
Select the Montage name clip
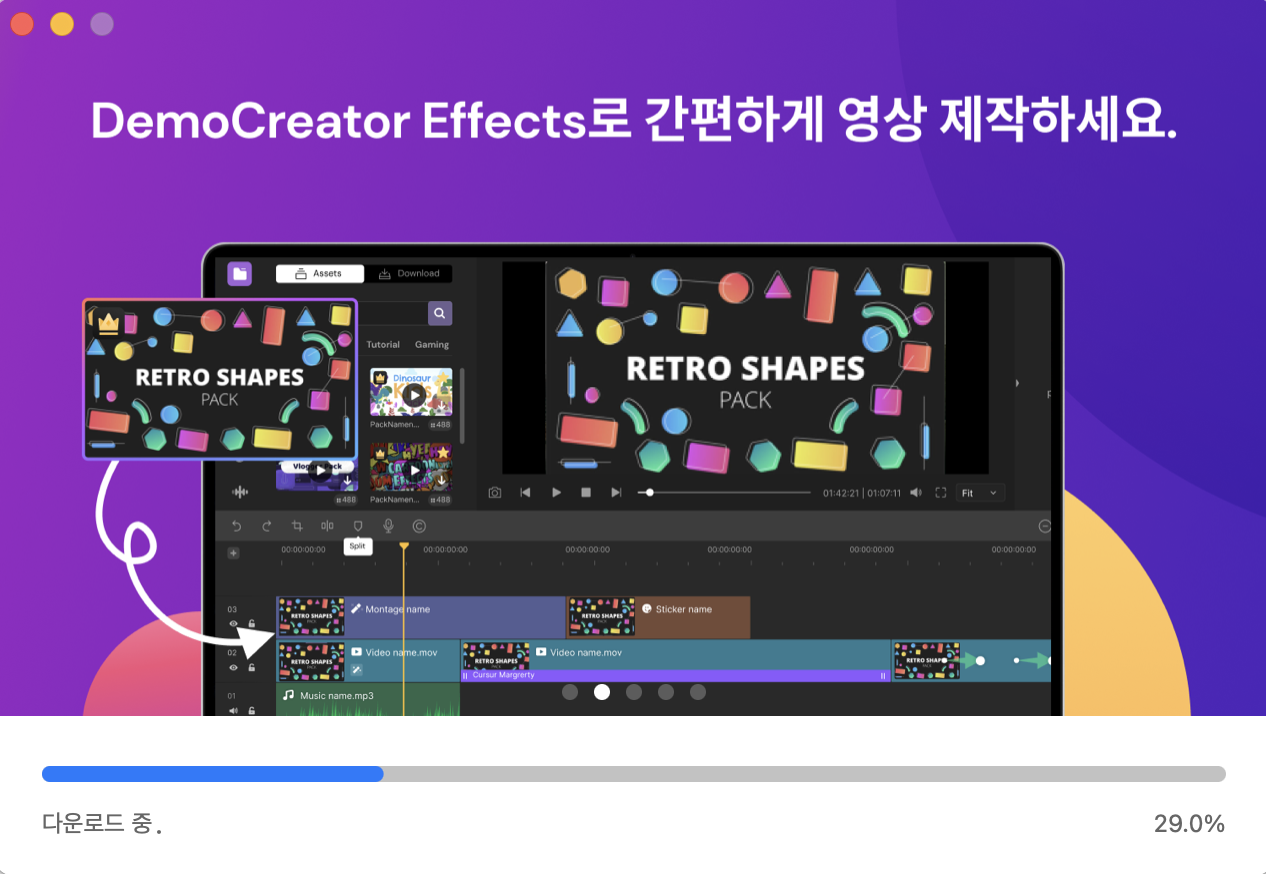tap(421, 617)
